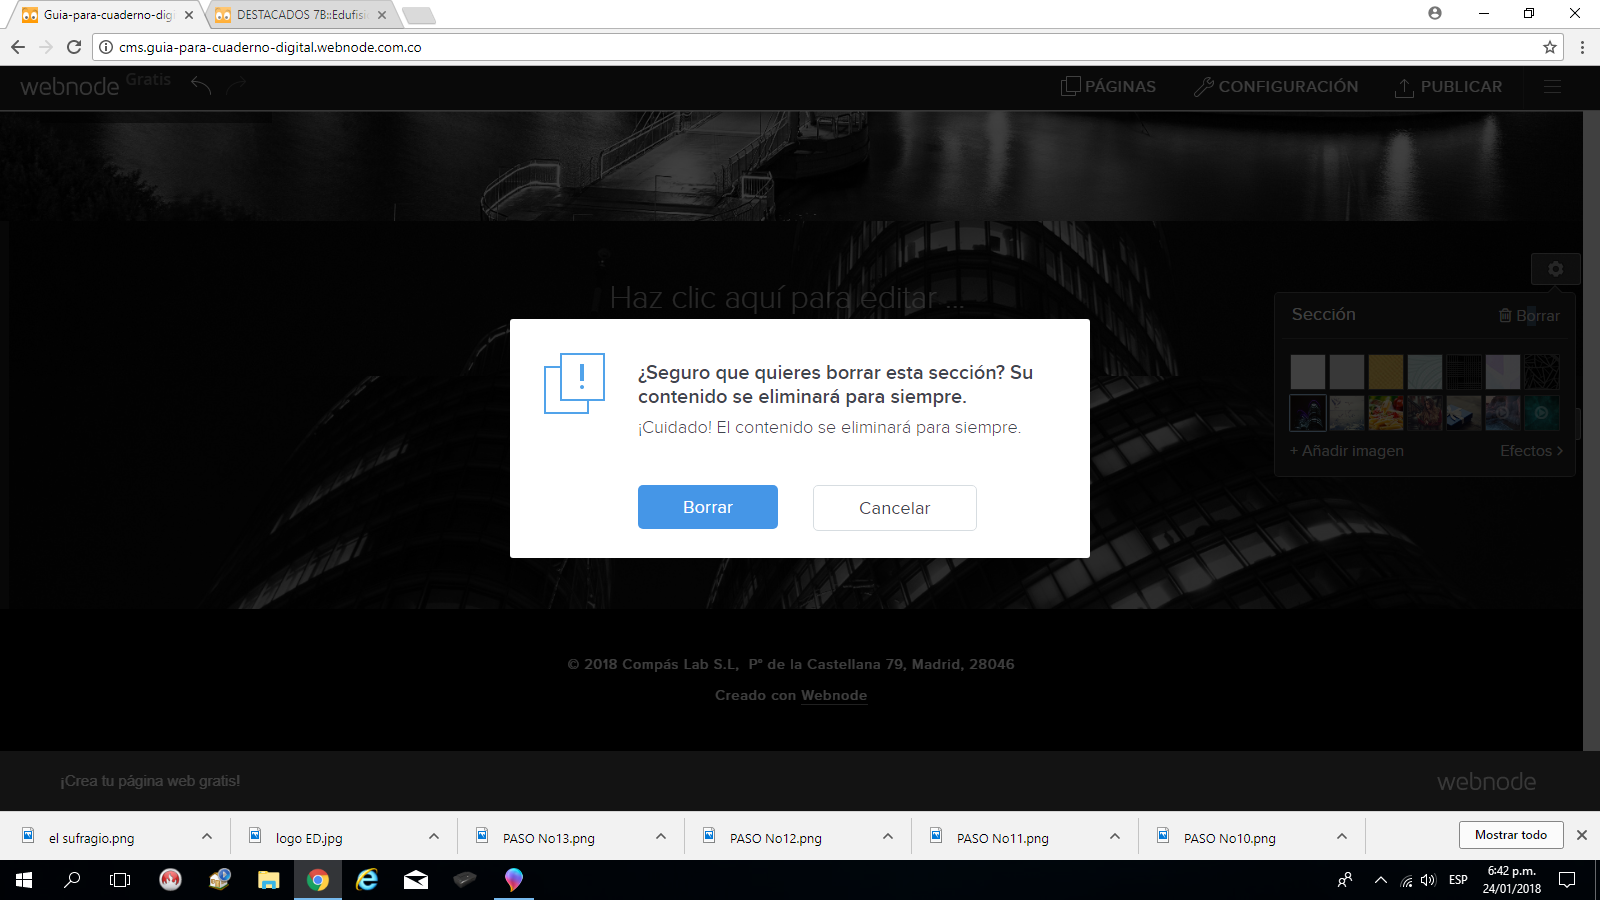Image resolution: width=1600 pixels, height=900 pixels.
Task: Open the Webnode hamburger menu icon
Action: click(1552, 87)
